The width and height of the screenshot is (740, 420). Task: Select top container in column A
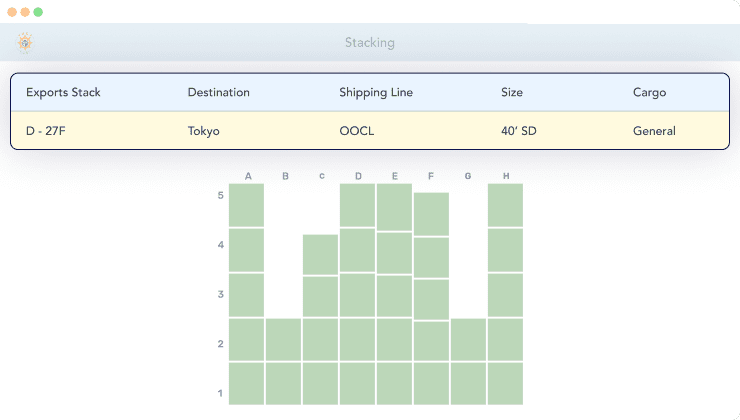(247, 205)
